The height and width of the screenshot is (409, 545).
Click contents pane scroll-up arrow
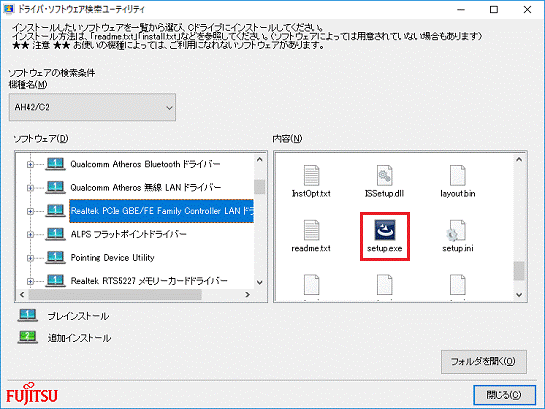(x=519, y=159)
